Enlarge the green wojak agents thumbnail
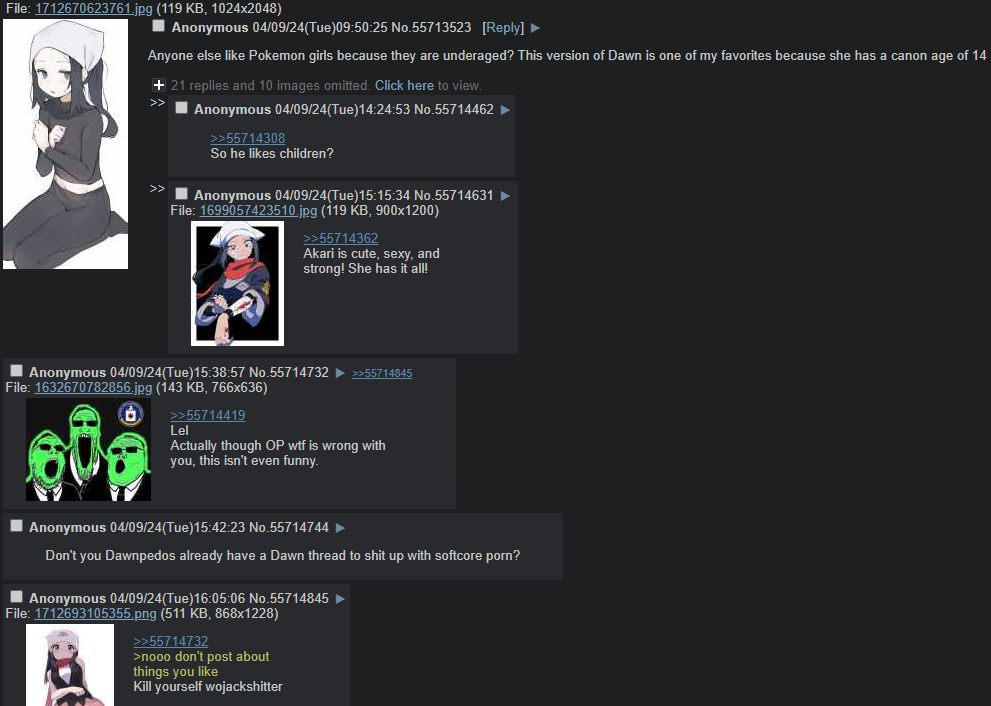Viewport: 991px width, 706px height. click(x=88, y=449)
